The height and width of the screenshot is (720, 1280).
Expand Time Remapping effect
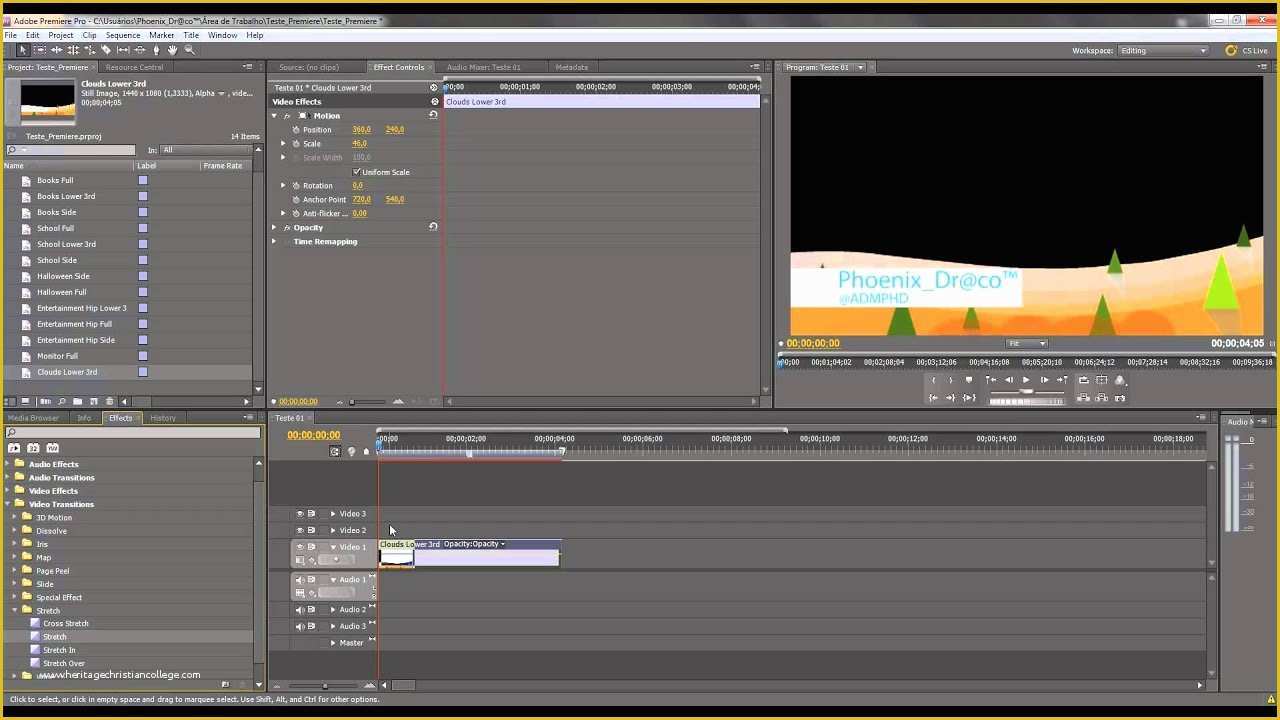click(x=274, y=242)
